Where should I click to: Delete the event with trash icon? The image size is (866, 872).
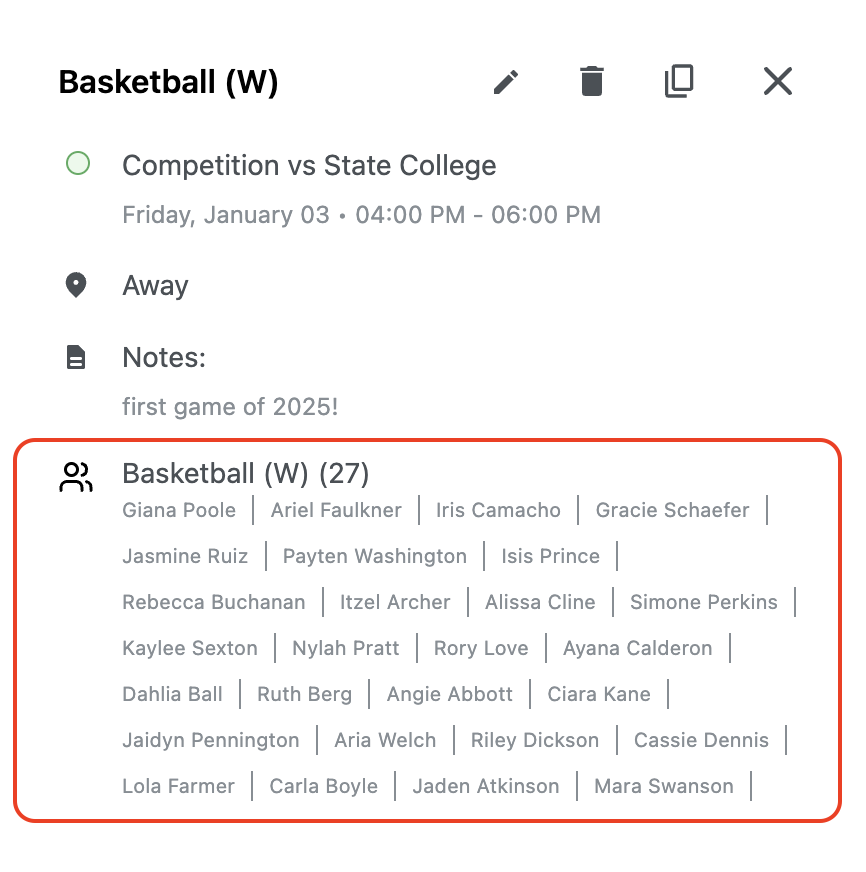point(592,82)
